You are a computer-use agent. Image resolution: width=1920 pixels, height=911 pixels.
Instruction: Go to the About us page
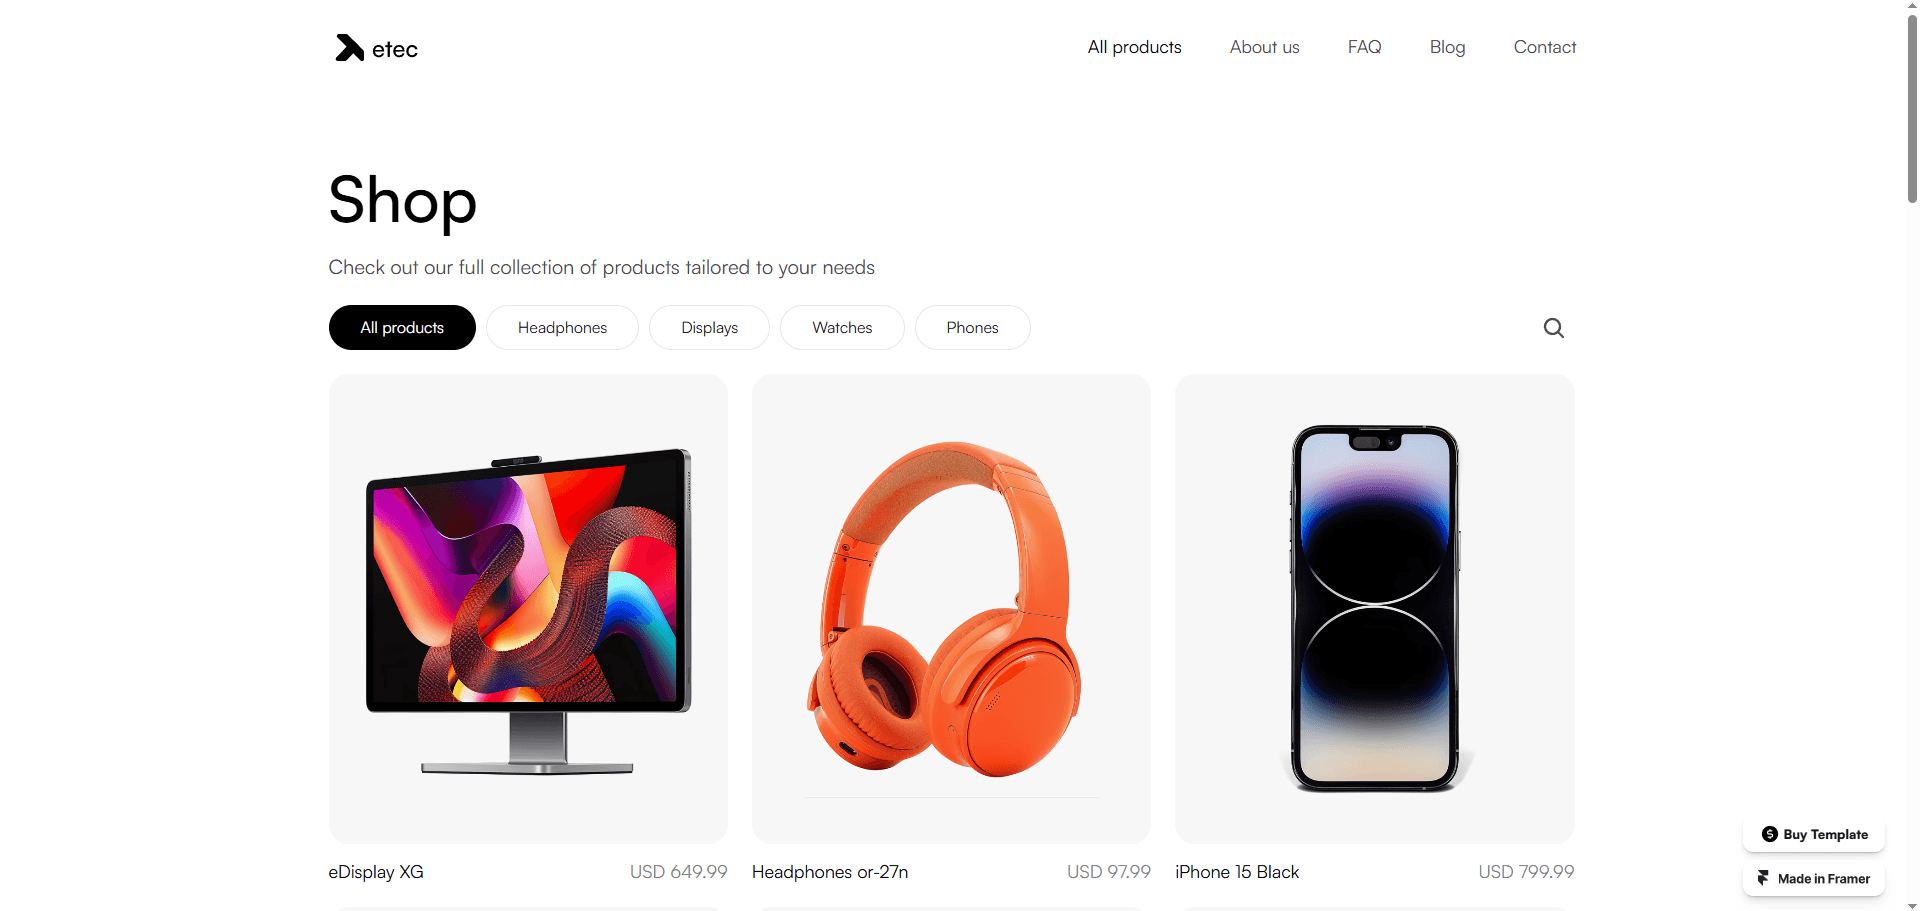click(x=1264, y=47)
